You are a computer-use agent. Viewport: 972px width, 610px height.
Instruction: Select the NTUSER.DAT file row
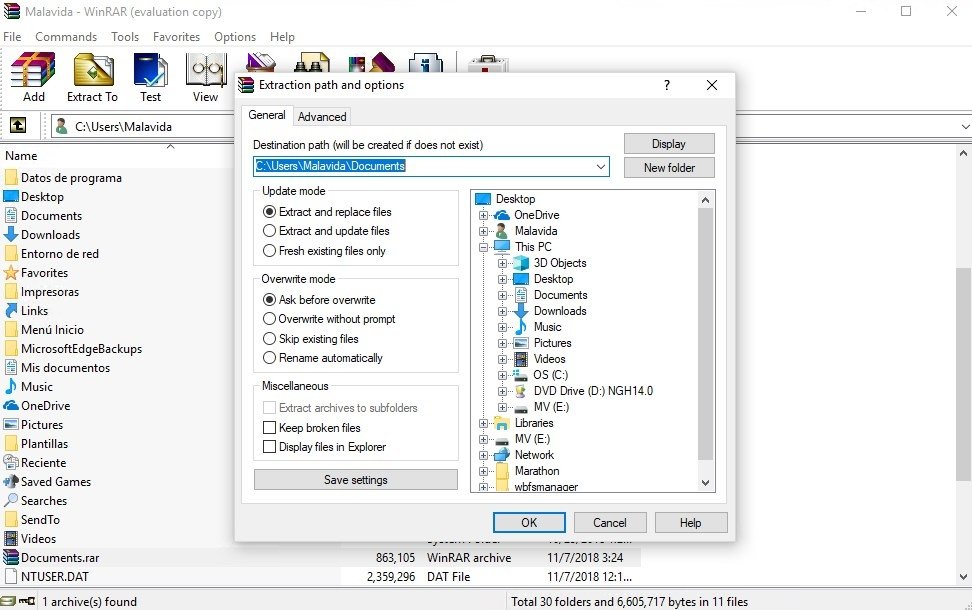click(x=320, y=577)
